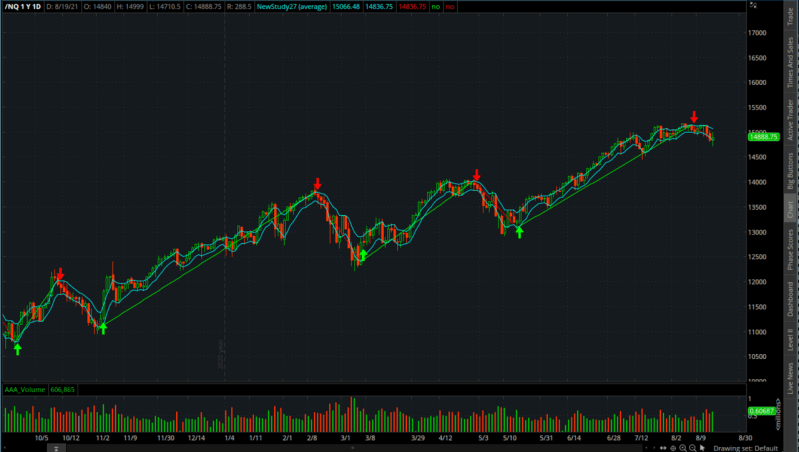The image size is (799, 452).
Task: Select the Chart sidebar tab
Action: coord(790,209)
